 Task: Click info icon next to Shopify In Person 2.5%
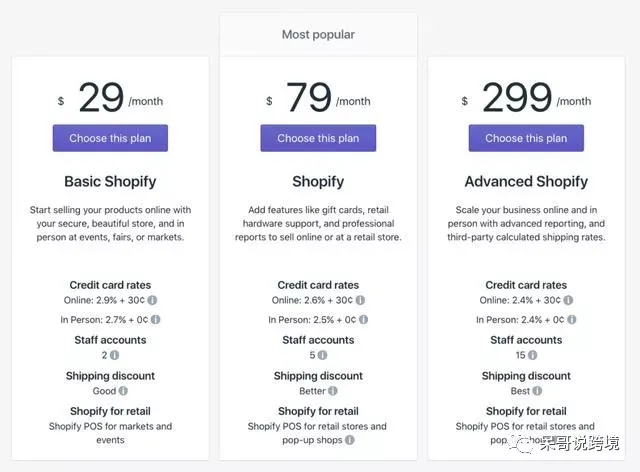(363, 320)
